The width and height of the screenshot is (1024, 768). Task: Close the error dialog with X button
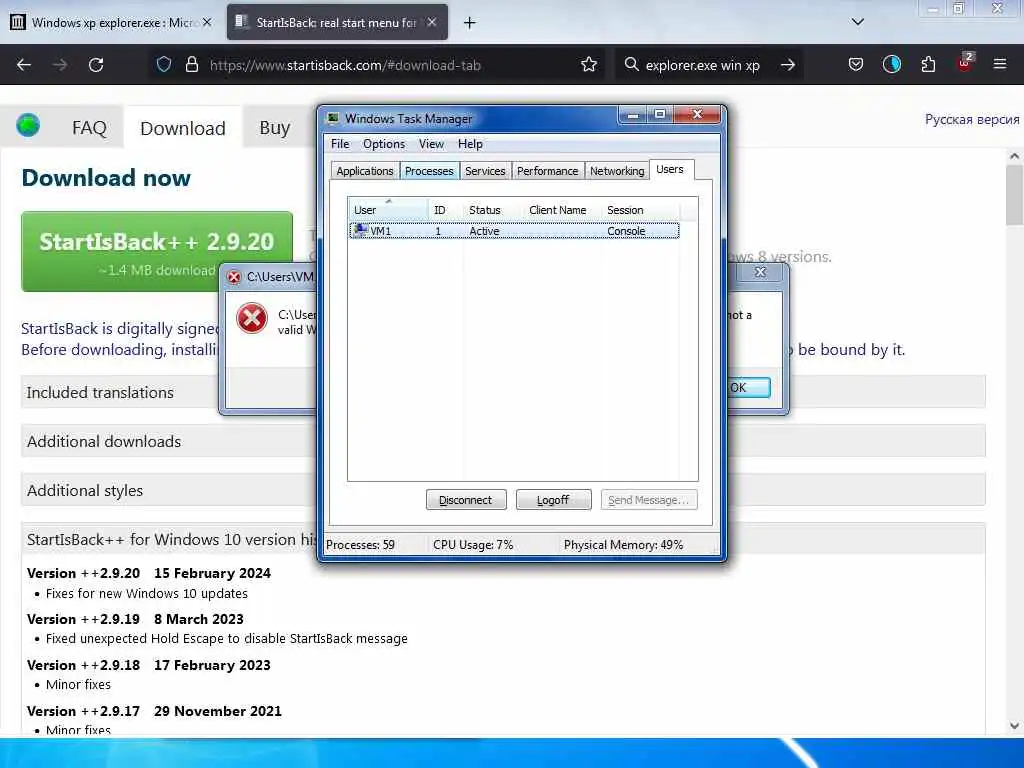pos(760,272)
